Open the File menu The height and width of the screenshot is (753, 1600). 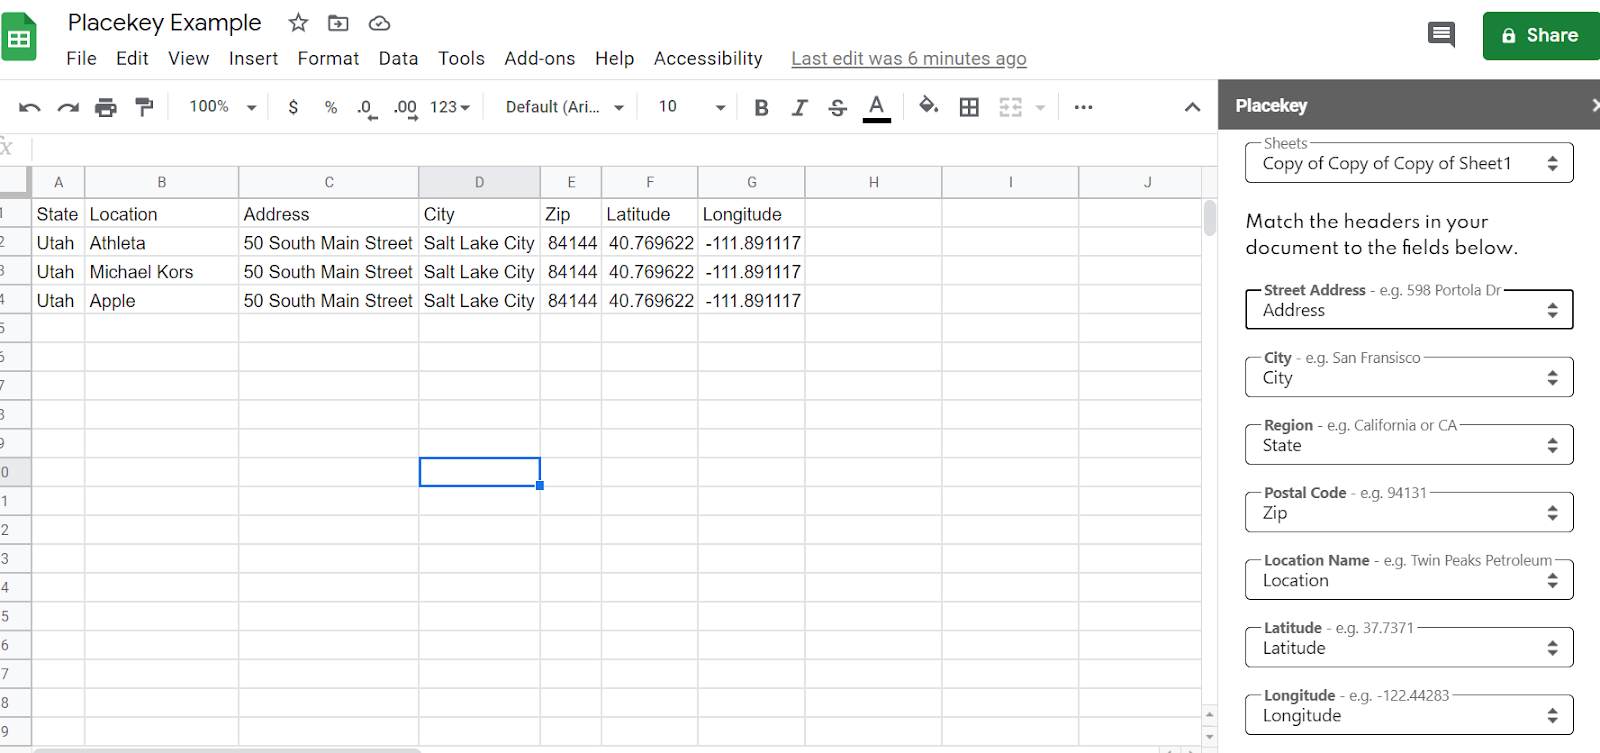pyautogui.click(x=81, y=59)
